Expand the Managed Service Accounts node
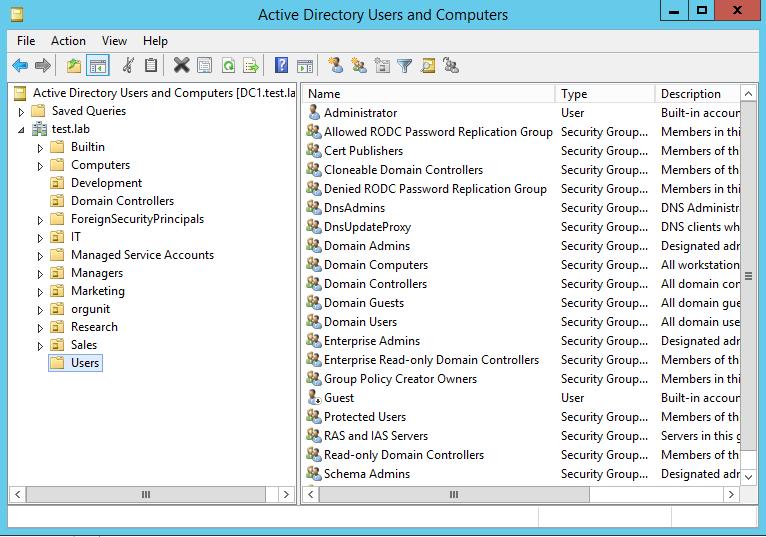This screenshot has height=537, width=766. 40,256
